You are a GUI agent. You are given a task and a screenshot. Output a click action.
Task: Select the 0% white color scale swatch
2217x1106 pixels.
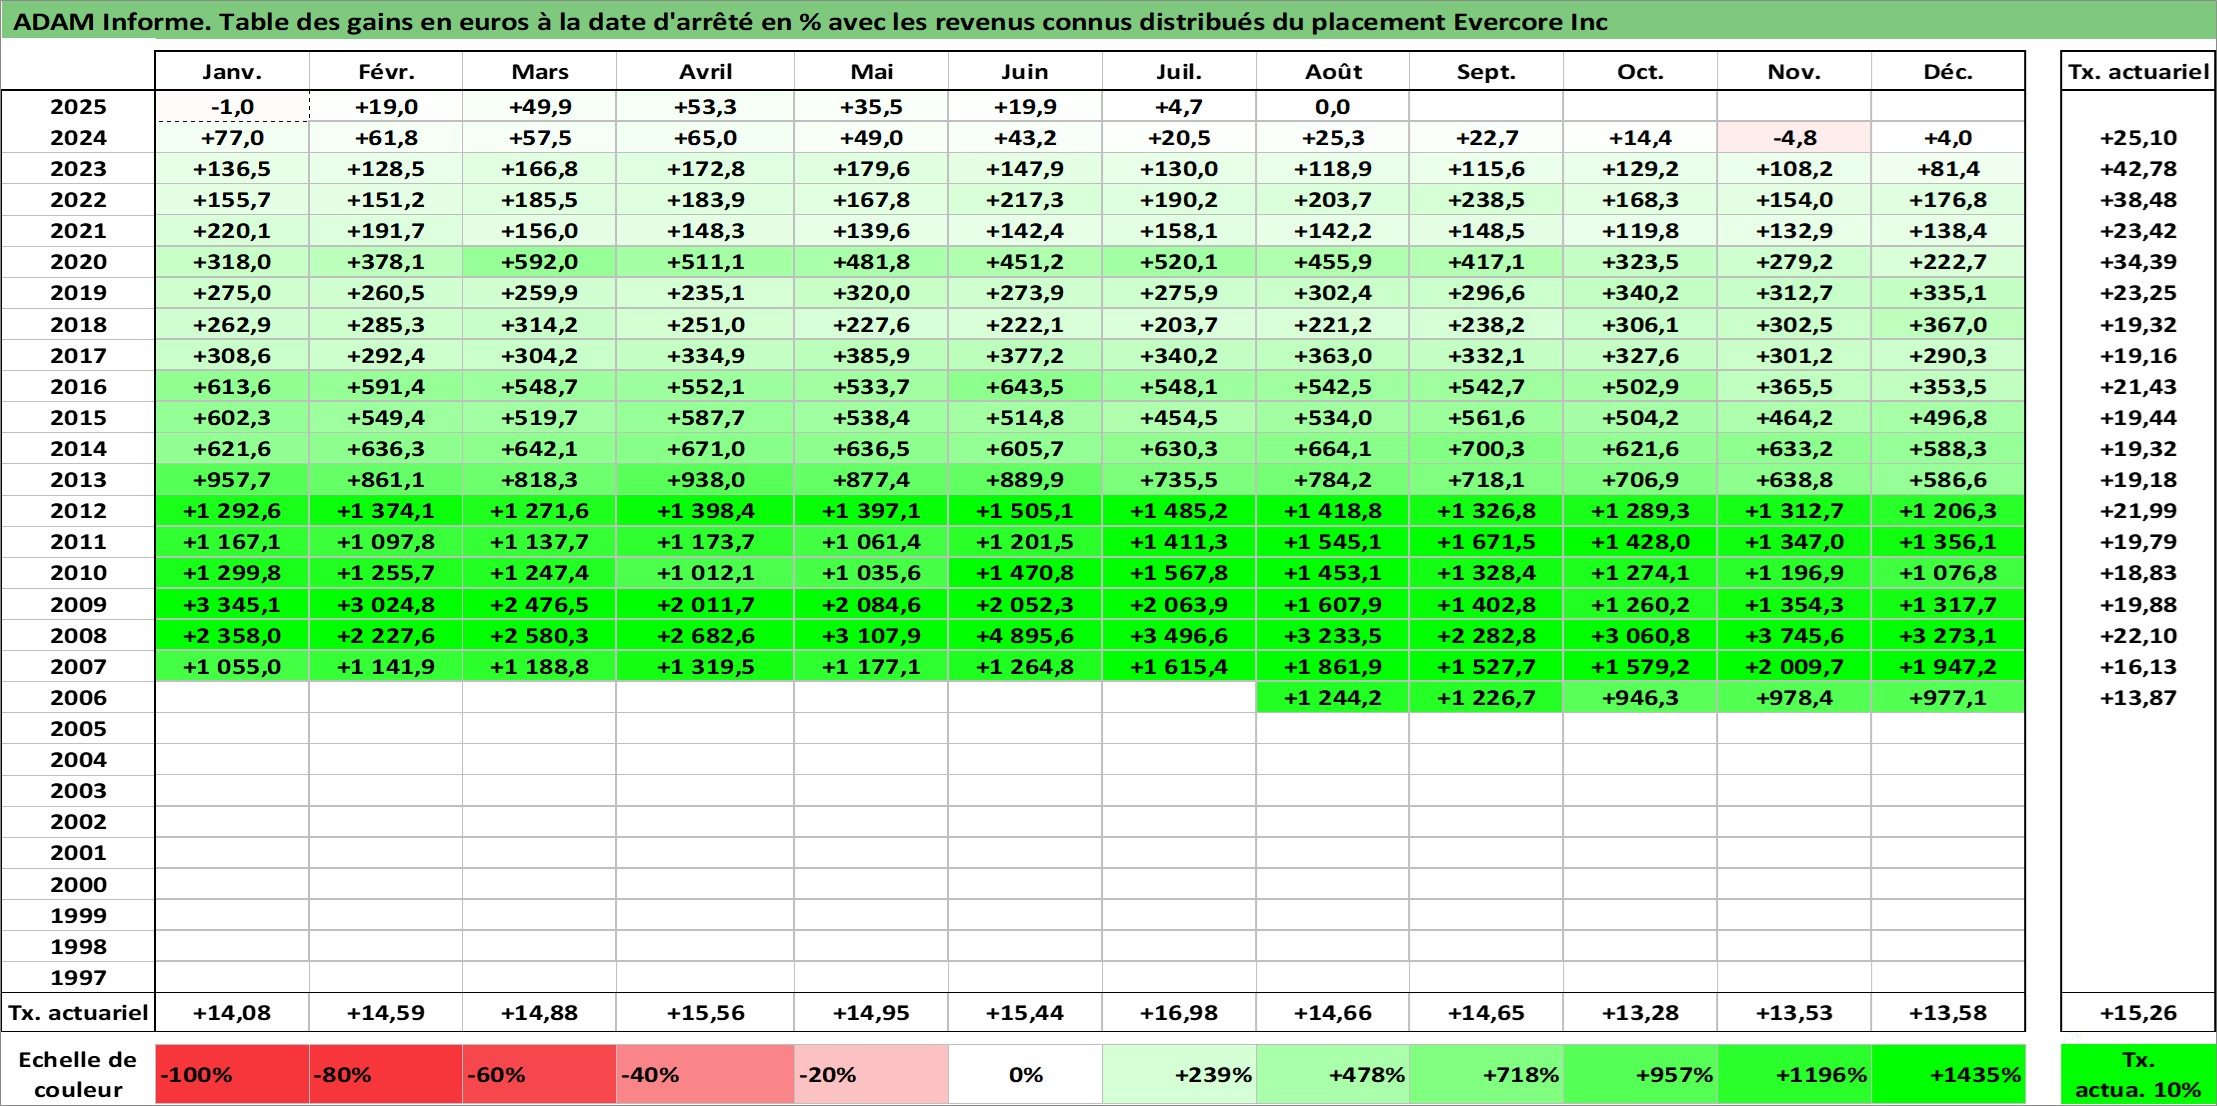pos(1025,1075)
